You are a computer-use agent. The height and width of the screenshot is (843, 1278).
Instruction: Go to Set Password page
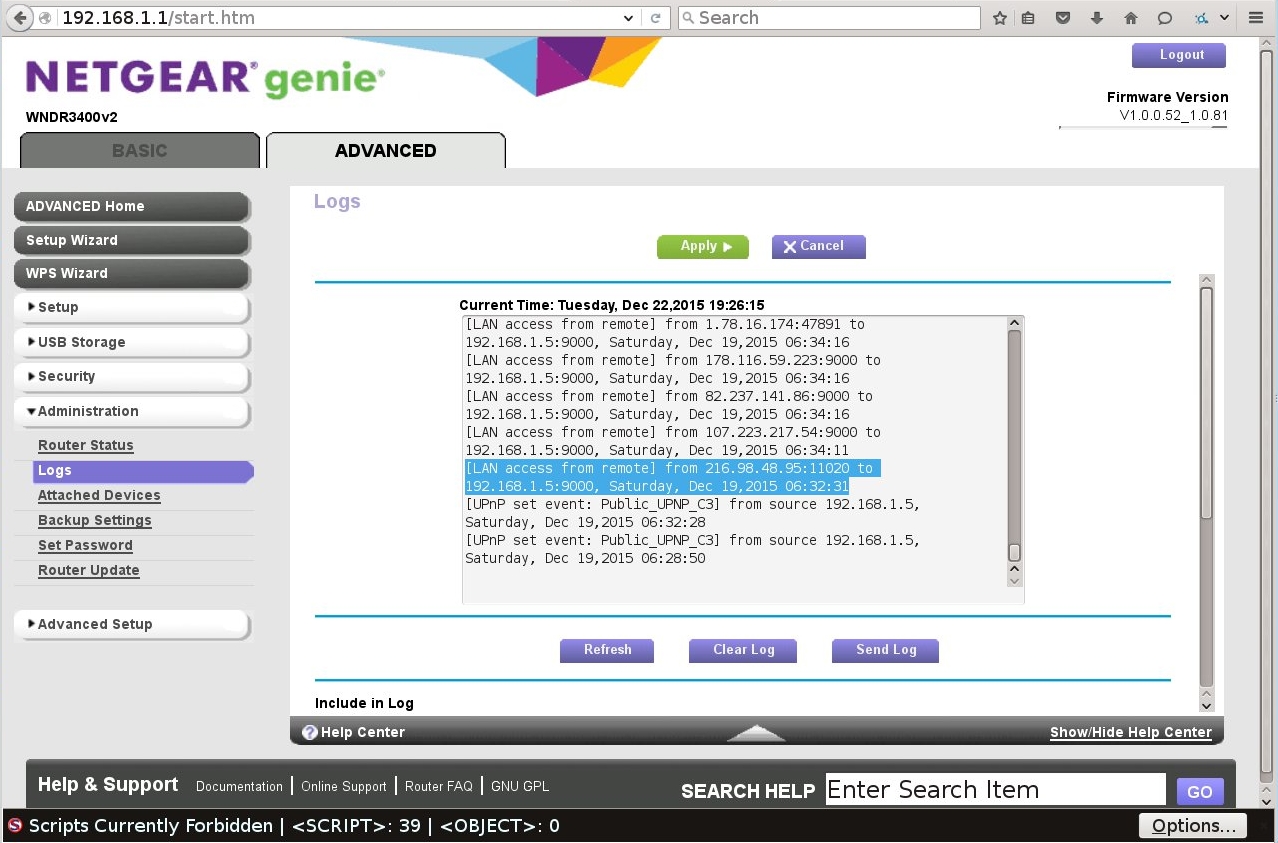tap(85, 546)
